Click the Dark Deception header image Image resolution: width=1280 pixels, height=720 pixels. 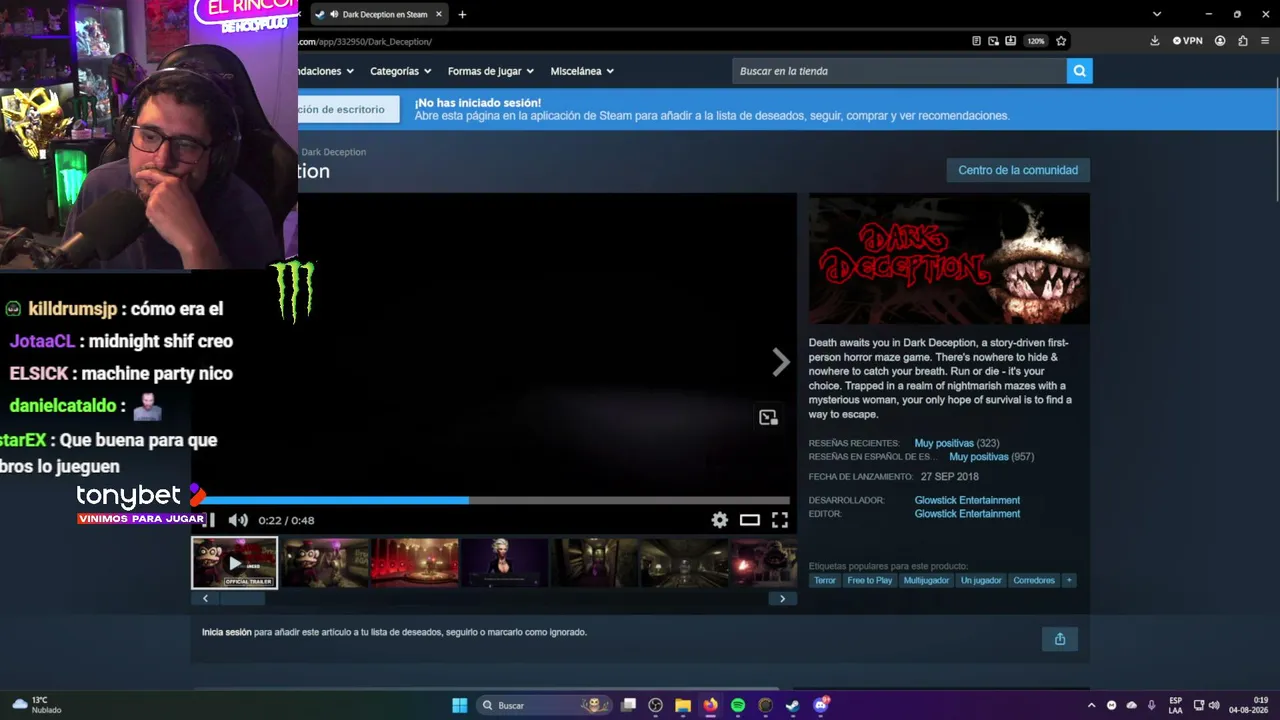(949, 259)
